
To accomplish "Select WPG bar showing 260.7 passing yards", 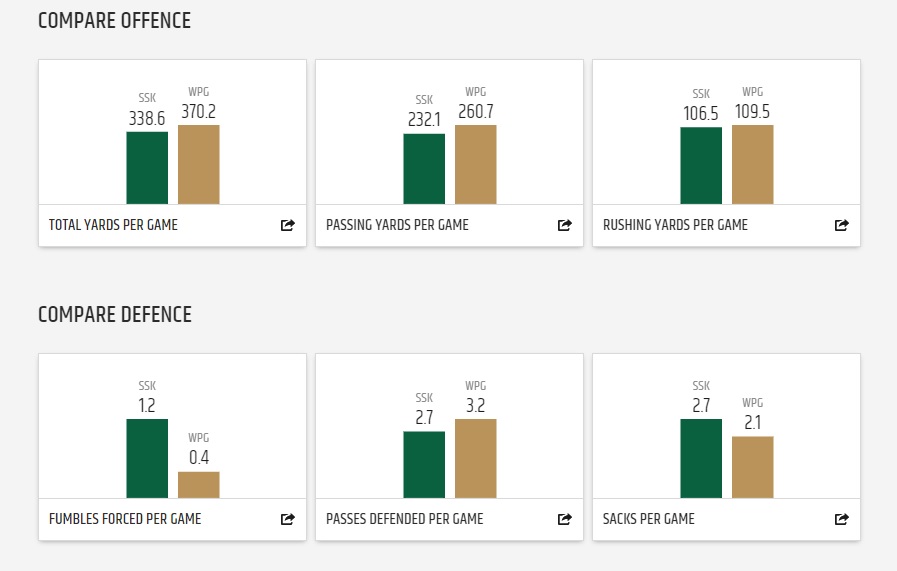I will pyautogui.click(x=476, y=165).
